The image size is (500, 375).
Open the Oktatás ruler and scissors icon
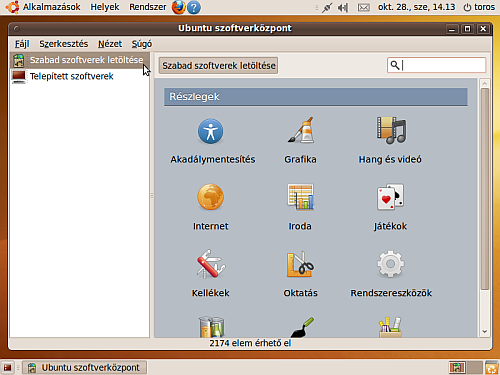tap(300, 264)
